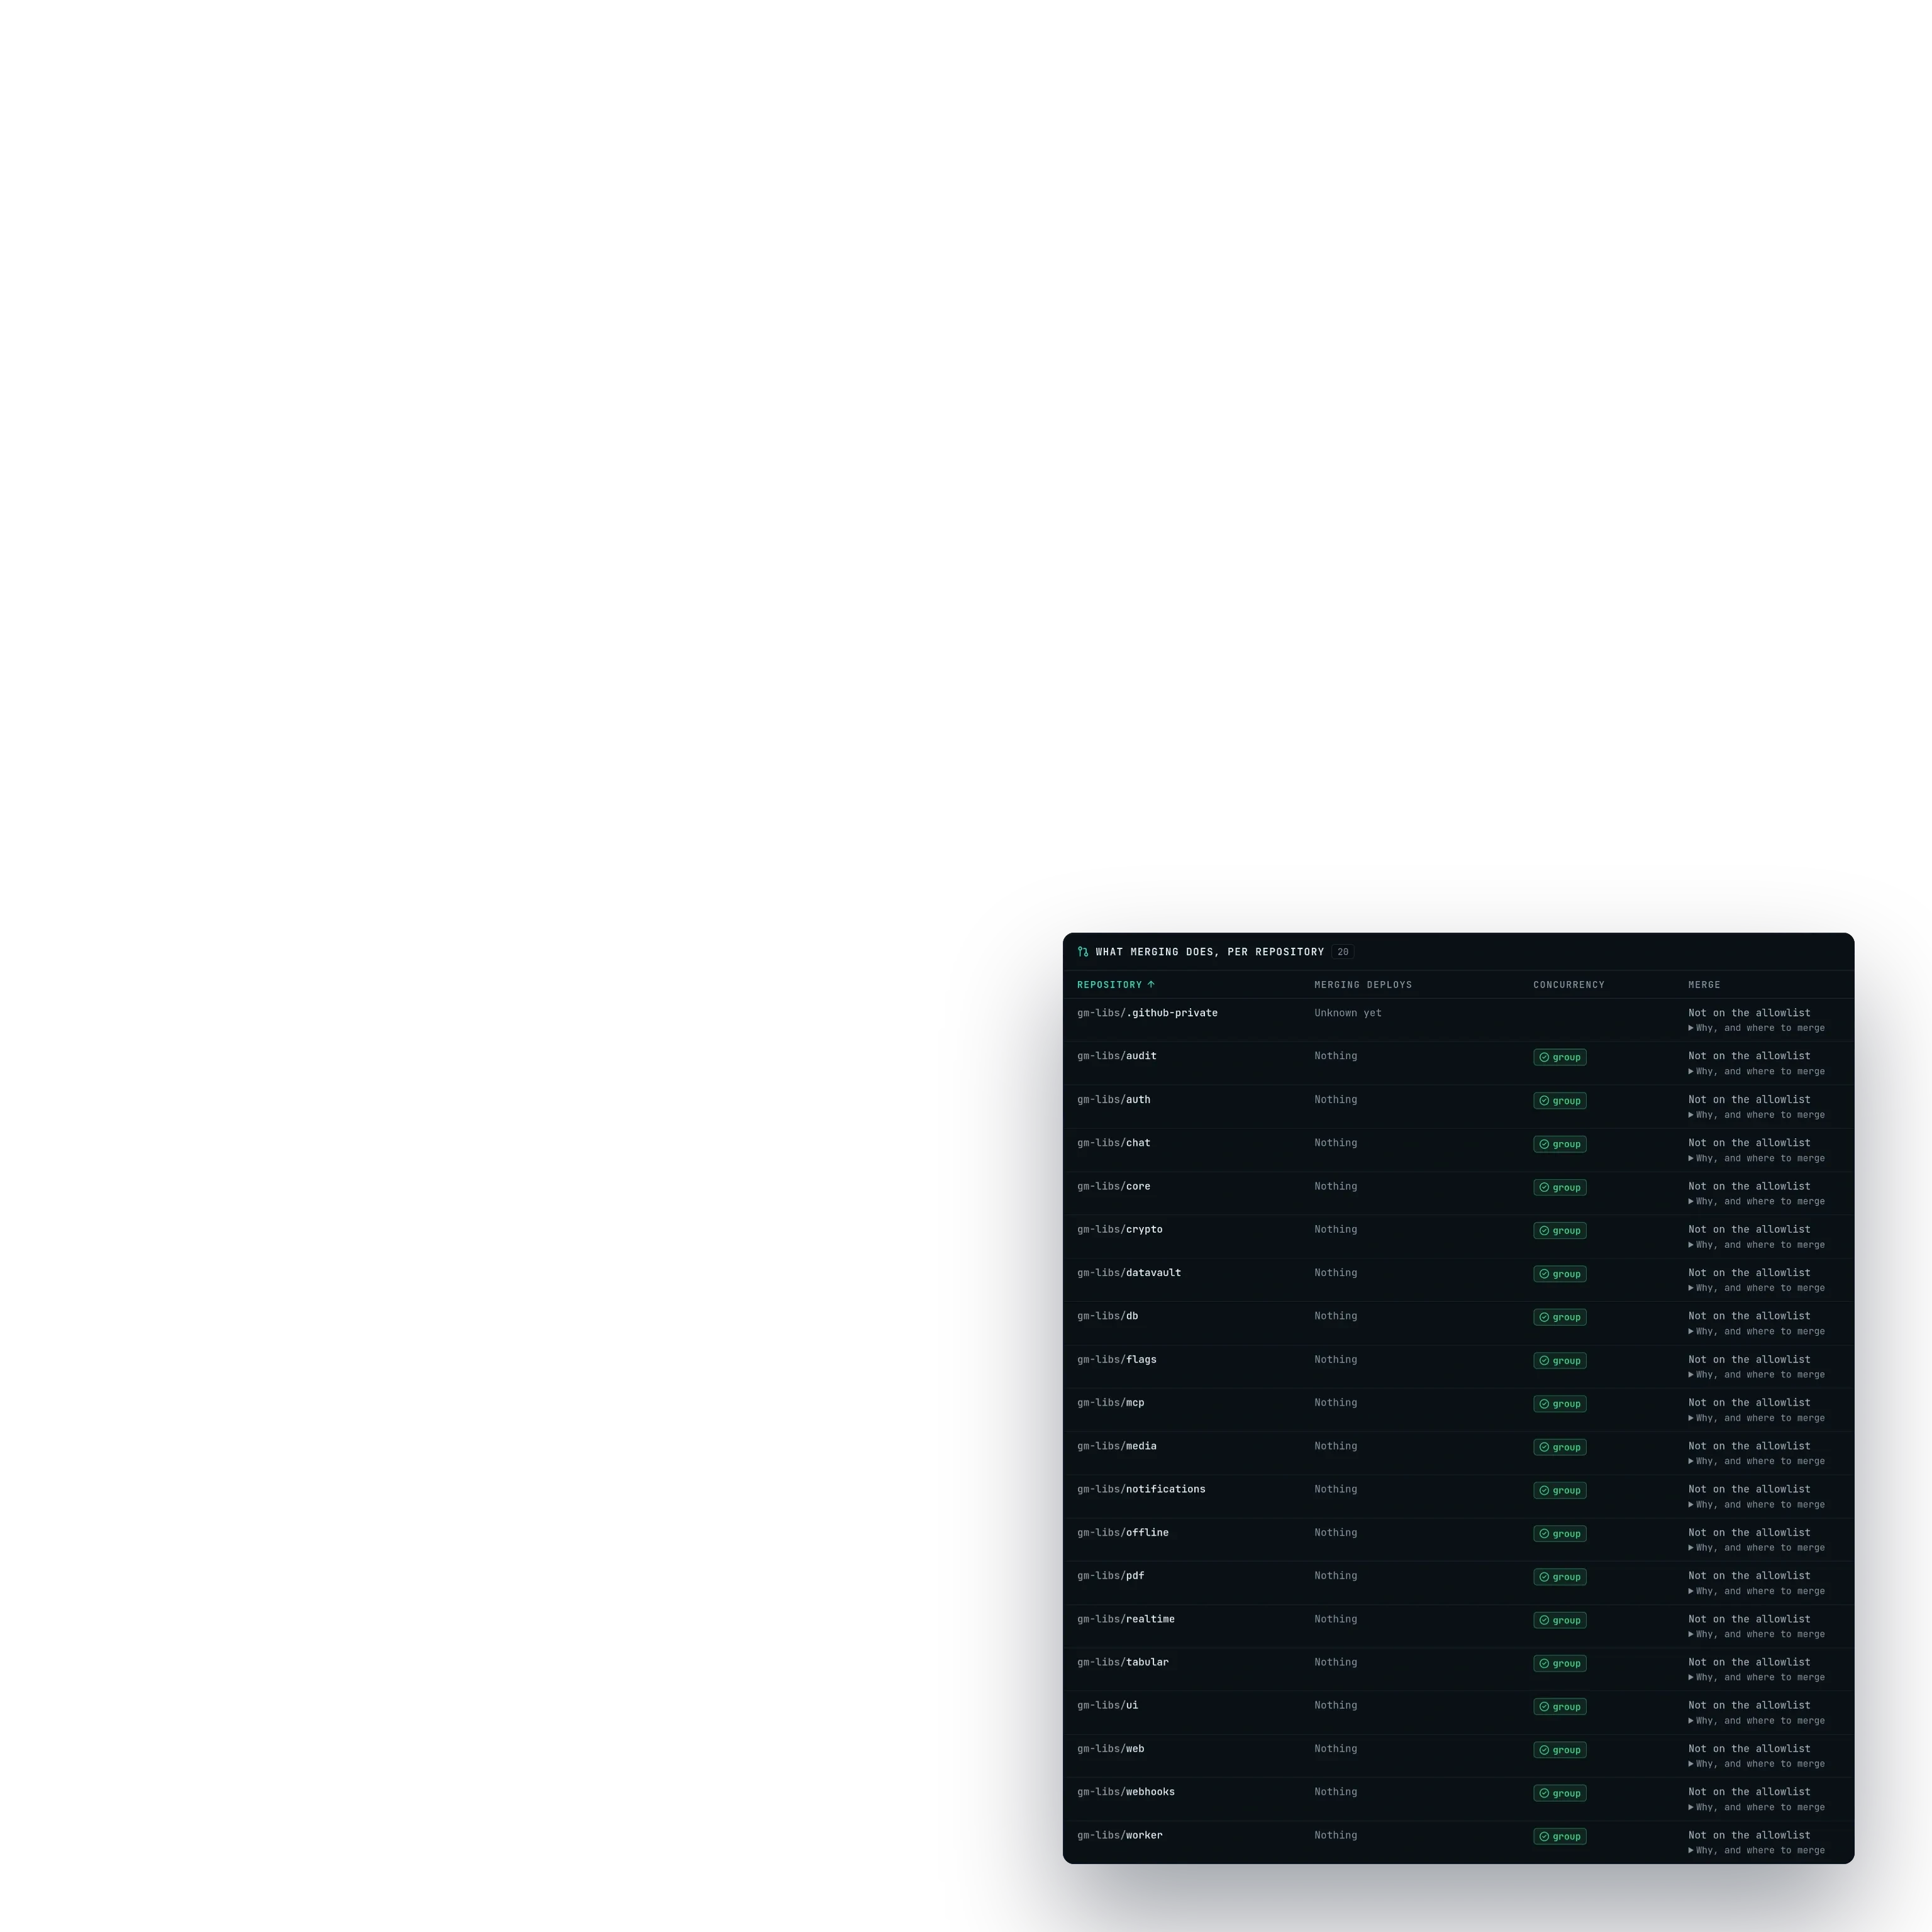Expand 'Why, and where to merge' for notifications
Image resolution: width=1932 pixels, height=1932 pixels.
1756,1505
